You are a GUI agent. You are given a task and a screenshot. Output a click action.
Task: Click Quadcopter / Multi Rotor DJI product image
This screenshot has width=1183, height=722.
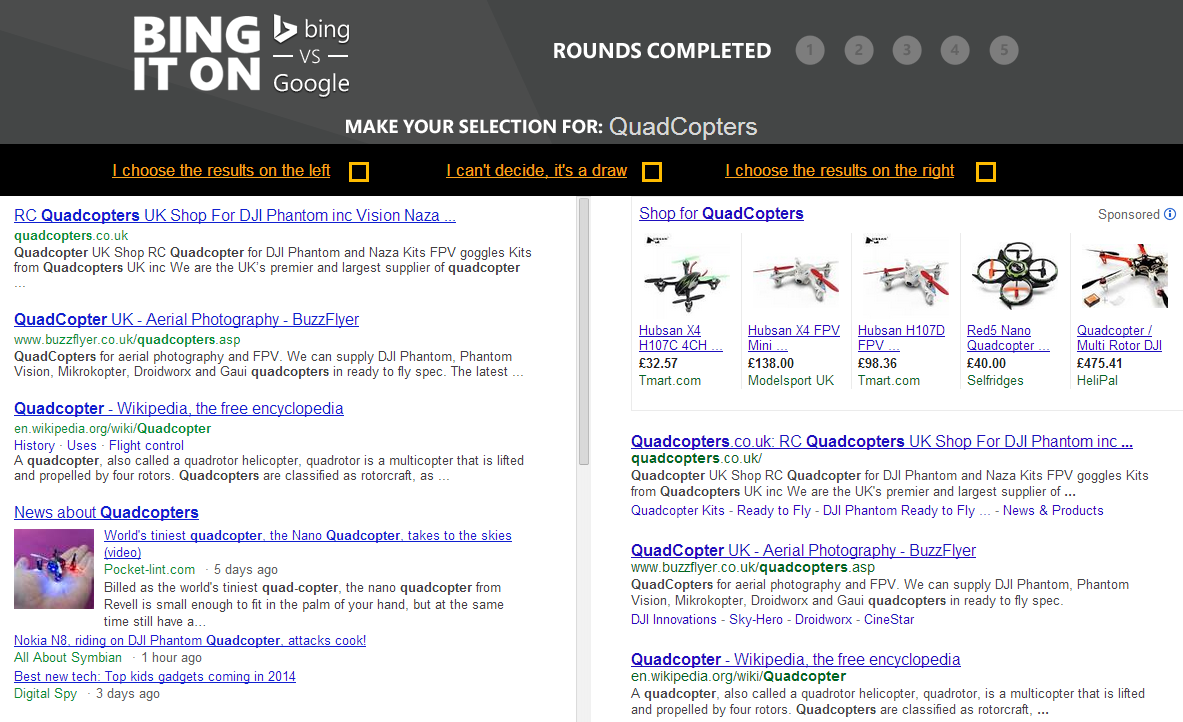click(1124, 276)
